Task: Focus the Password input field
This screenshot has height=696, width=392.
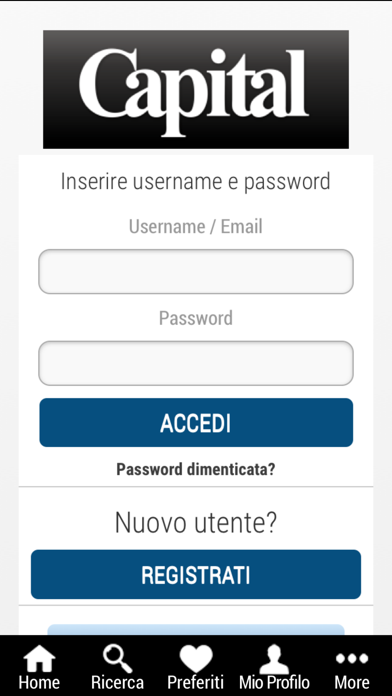Action: [x=196, y=363]
